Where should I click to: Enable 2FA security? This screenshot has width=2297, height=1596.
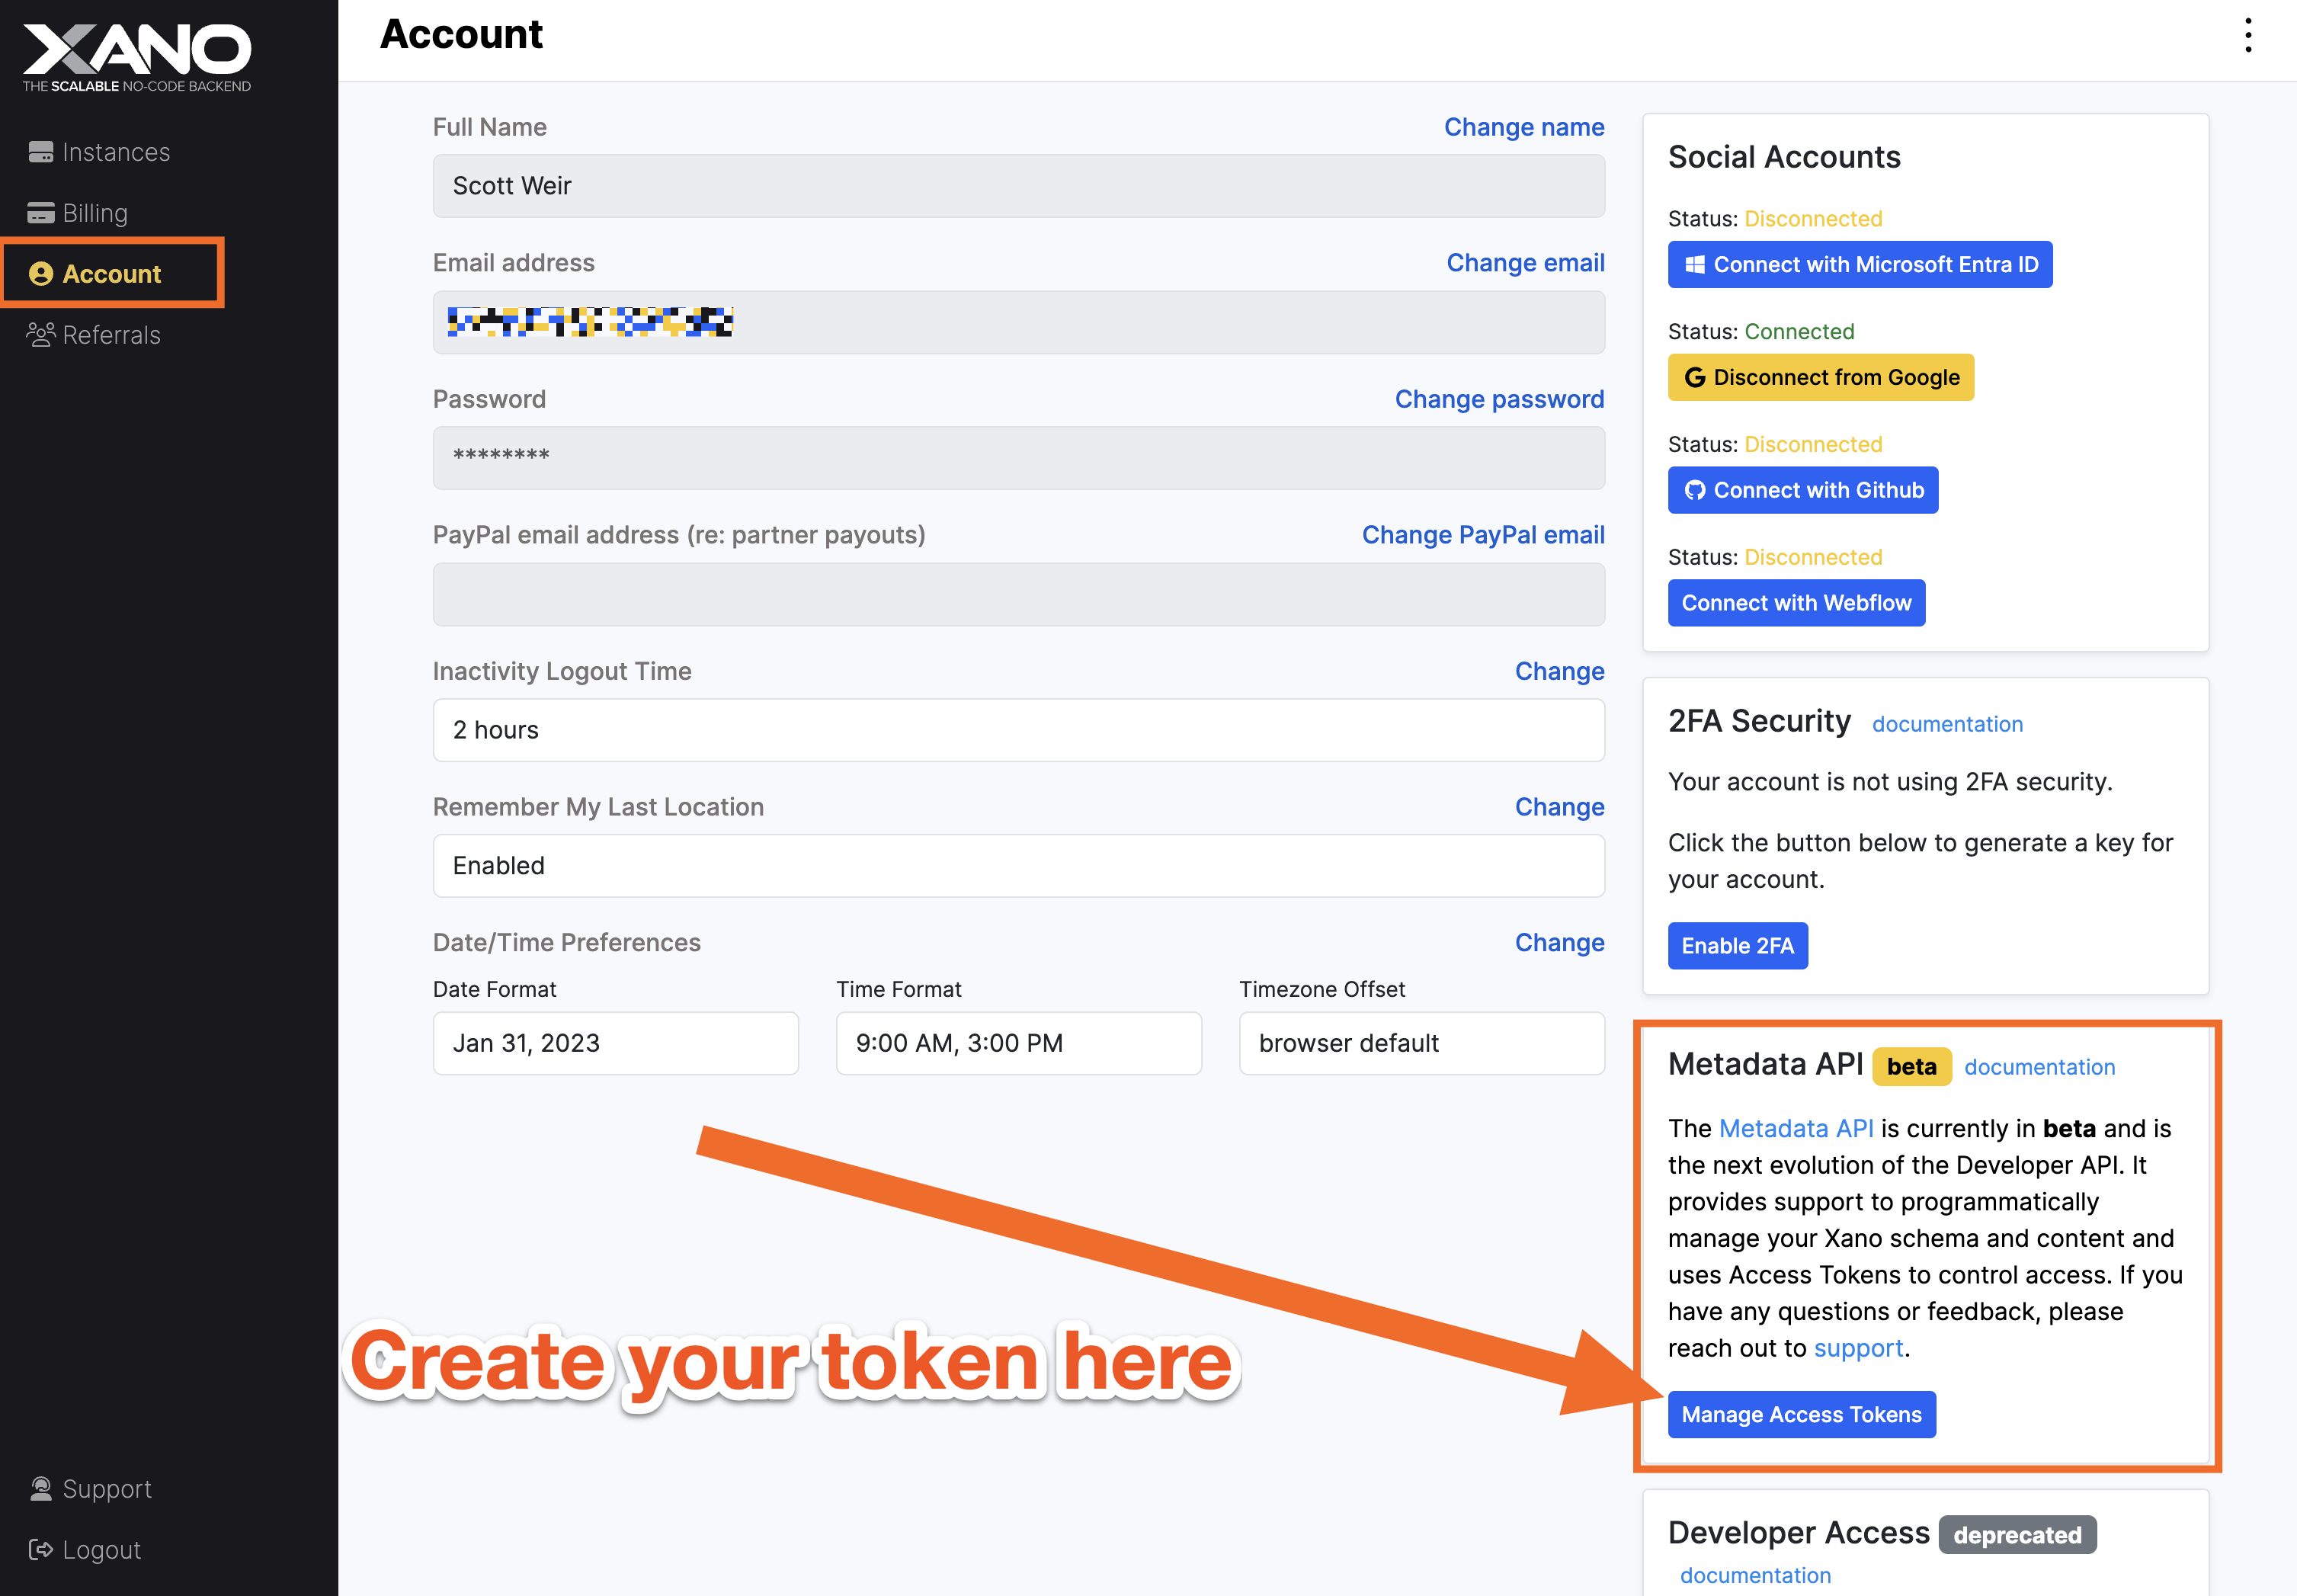1737,946
